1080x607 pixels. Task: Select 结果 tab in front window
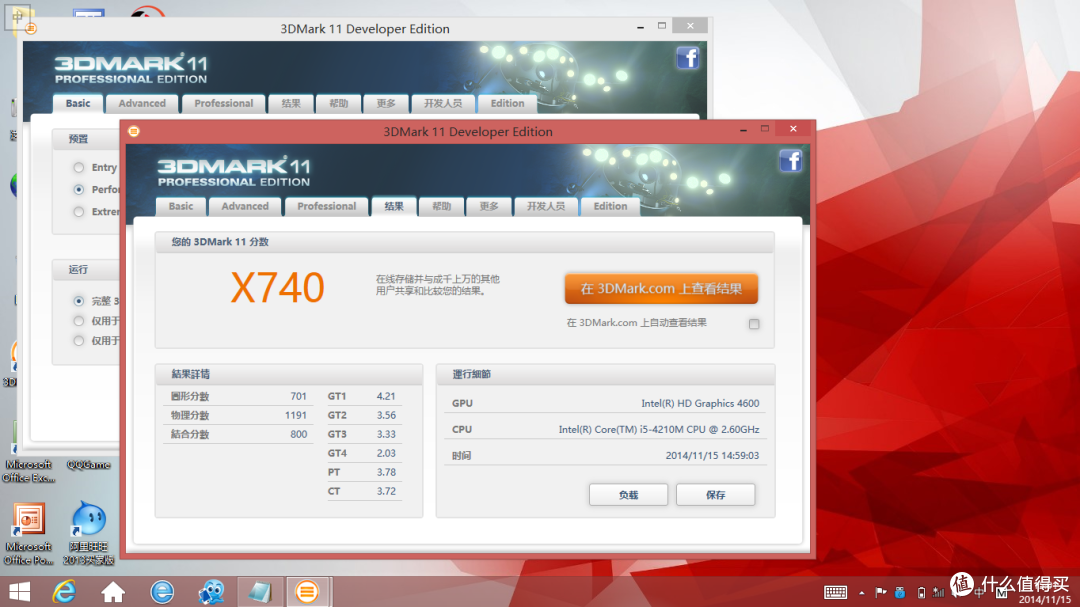point(394,206)
